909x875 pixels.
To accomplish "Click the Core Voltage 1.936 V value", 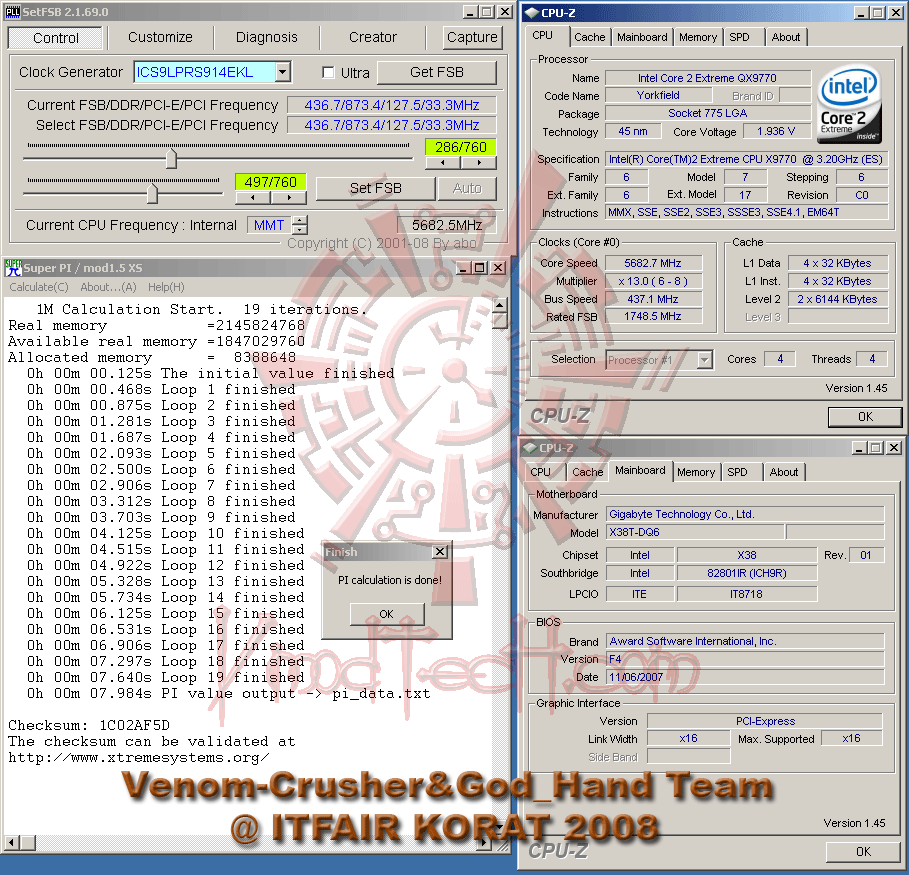I will pyautogui.click(x=776, y=132).
